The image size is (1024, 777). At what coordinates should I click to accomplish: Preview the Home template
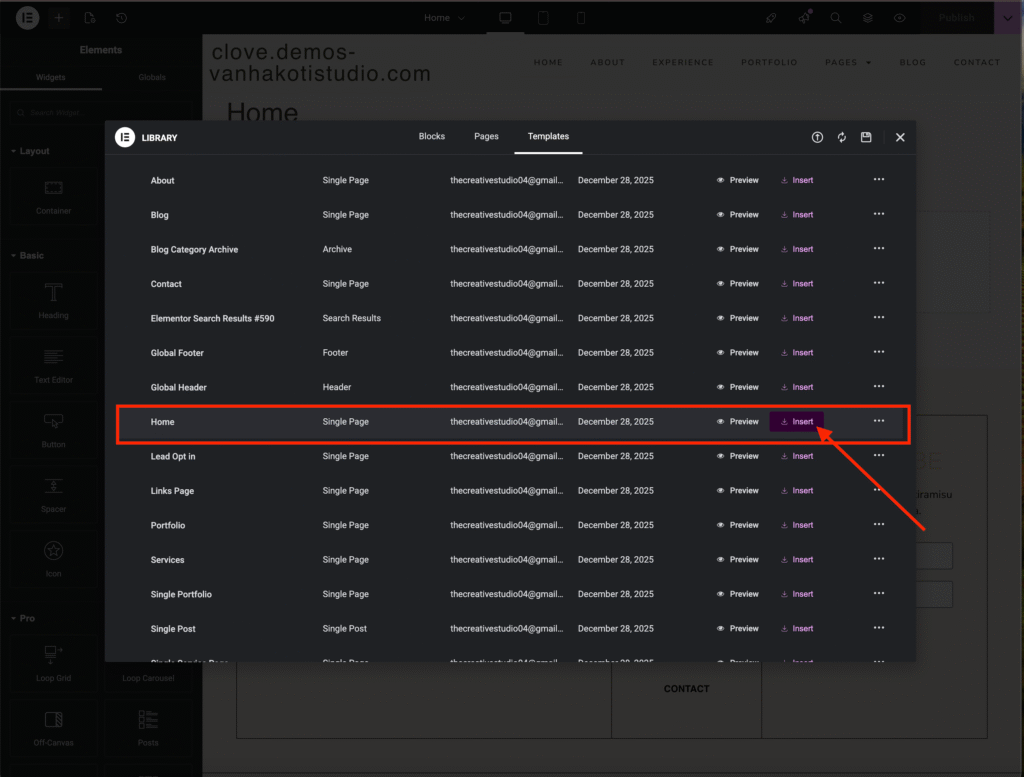click(738, 422)
